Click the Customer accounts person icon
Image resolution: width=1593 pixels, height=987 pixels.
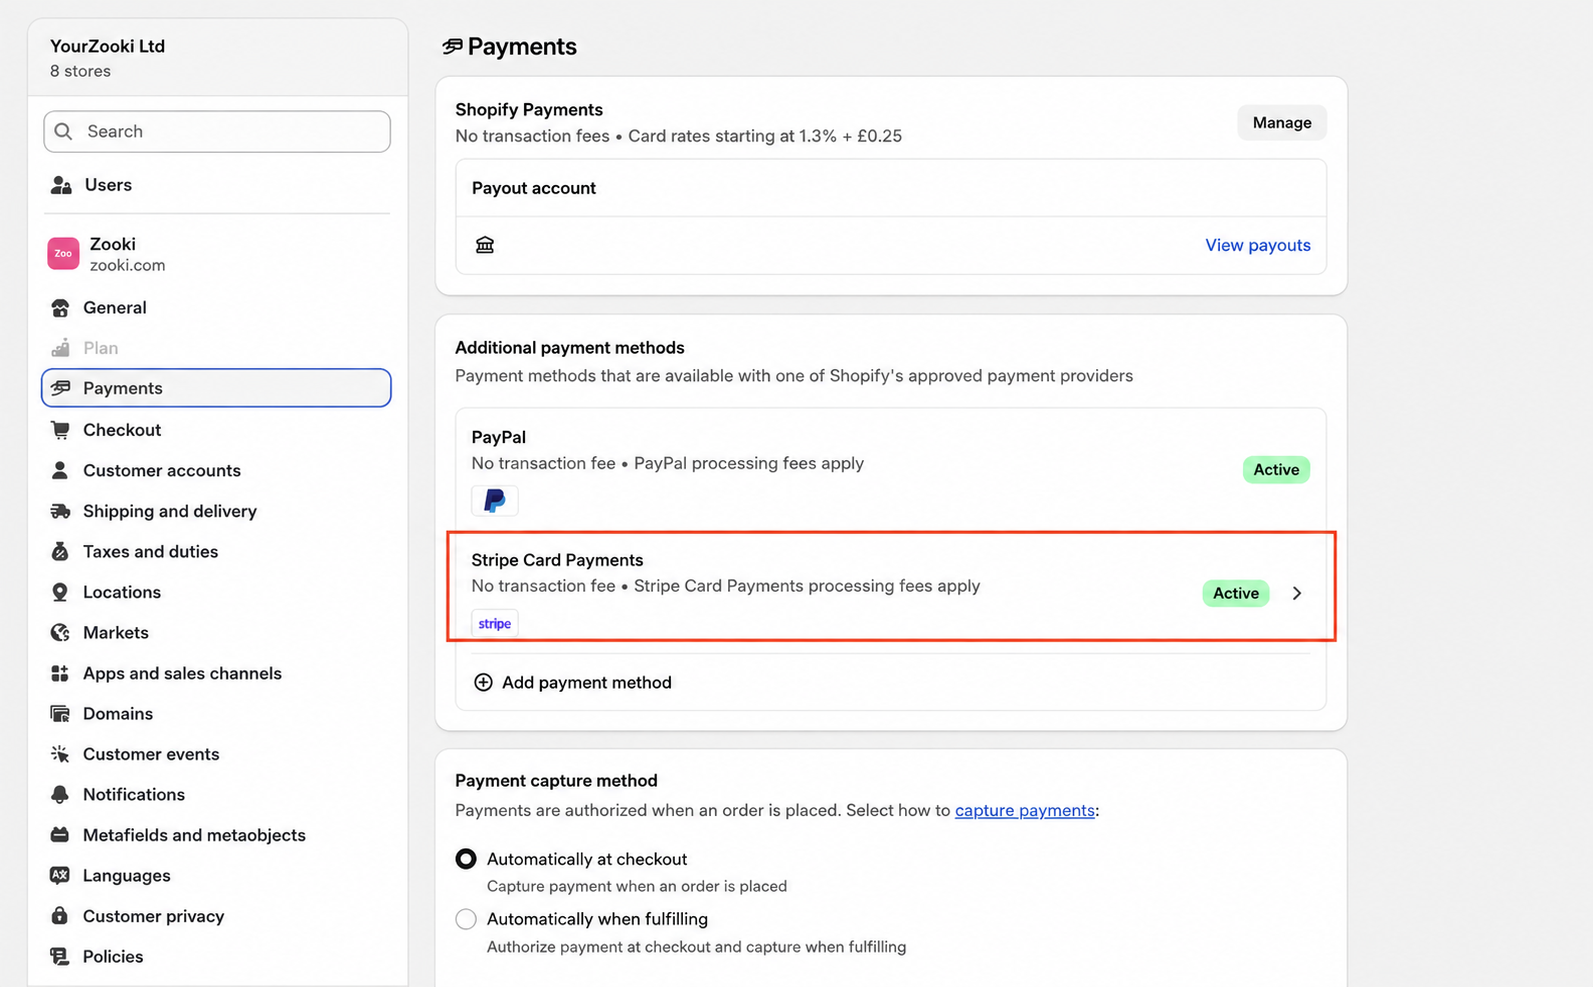(x=60, y=470)
